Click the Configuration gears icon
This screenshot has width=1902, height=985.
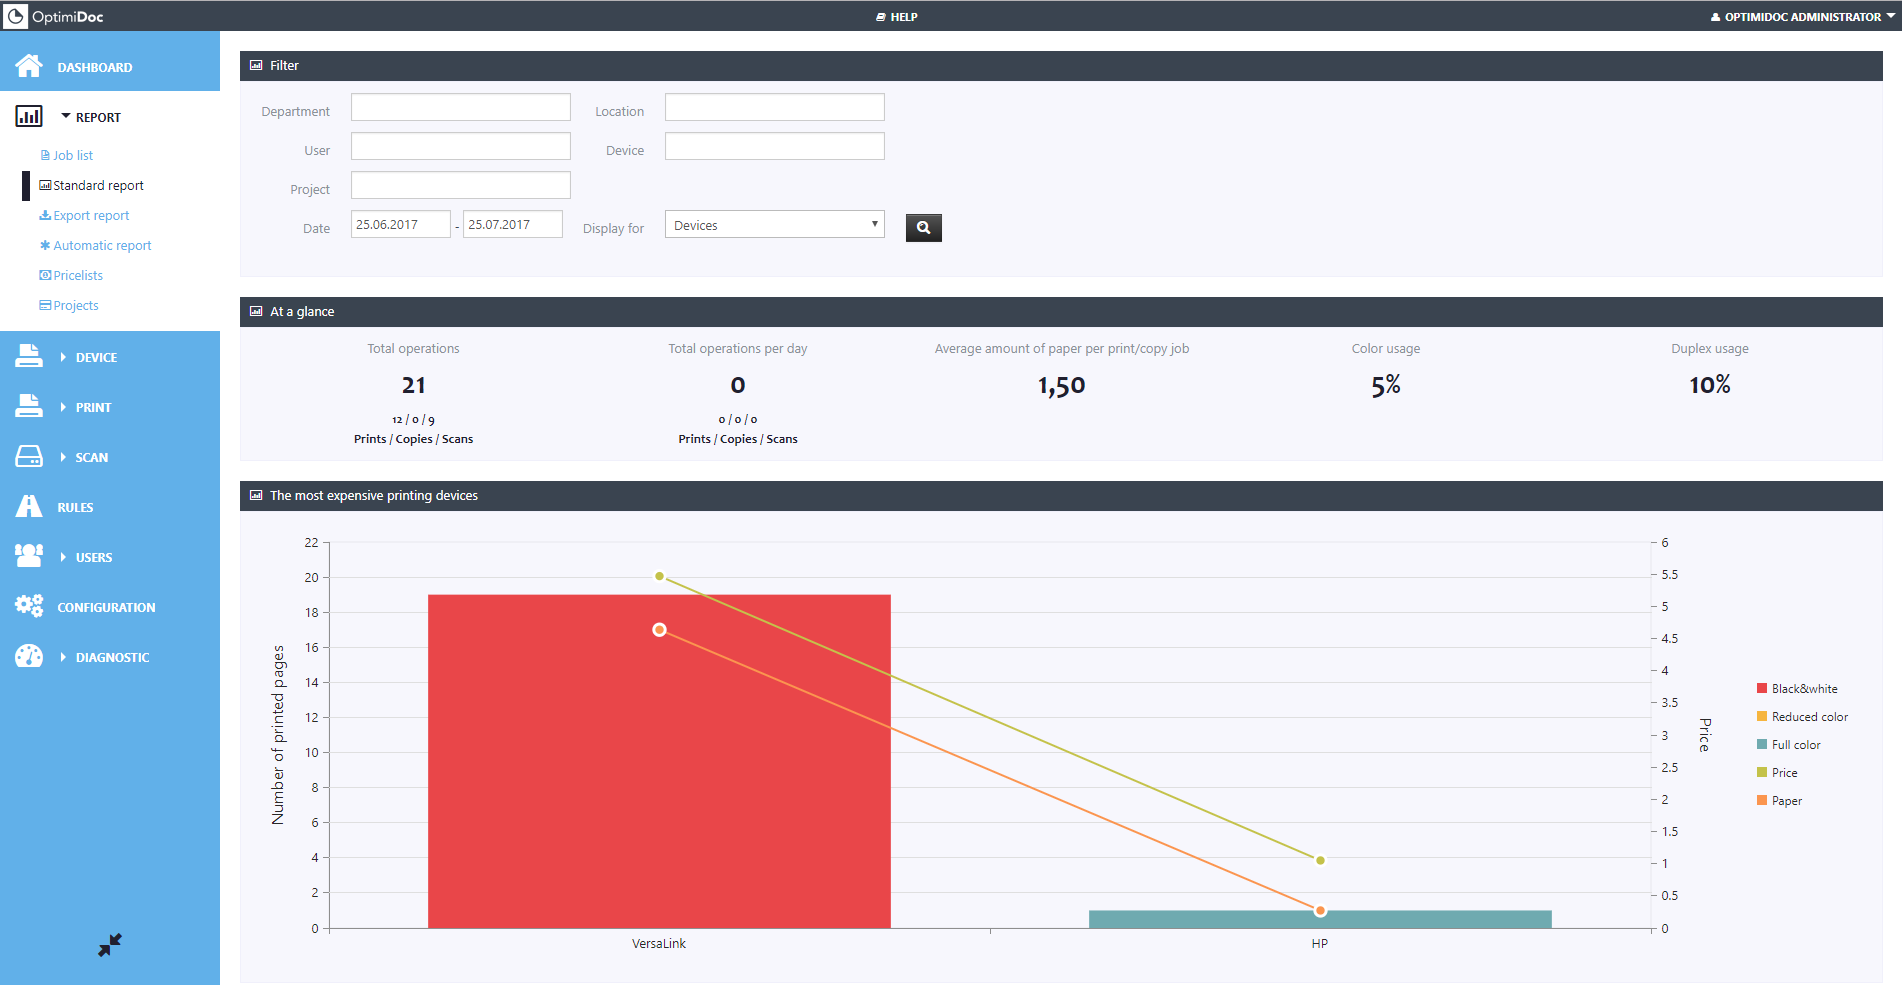pos(29,606)
